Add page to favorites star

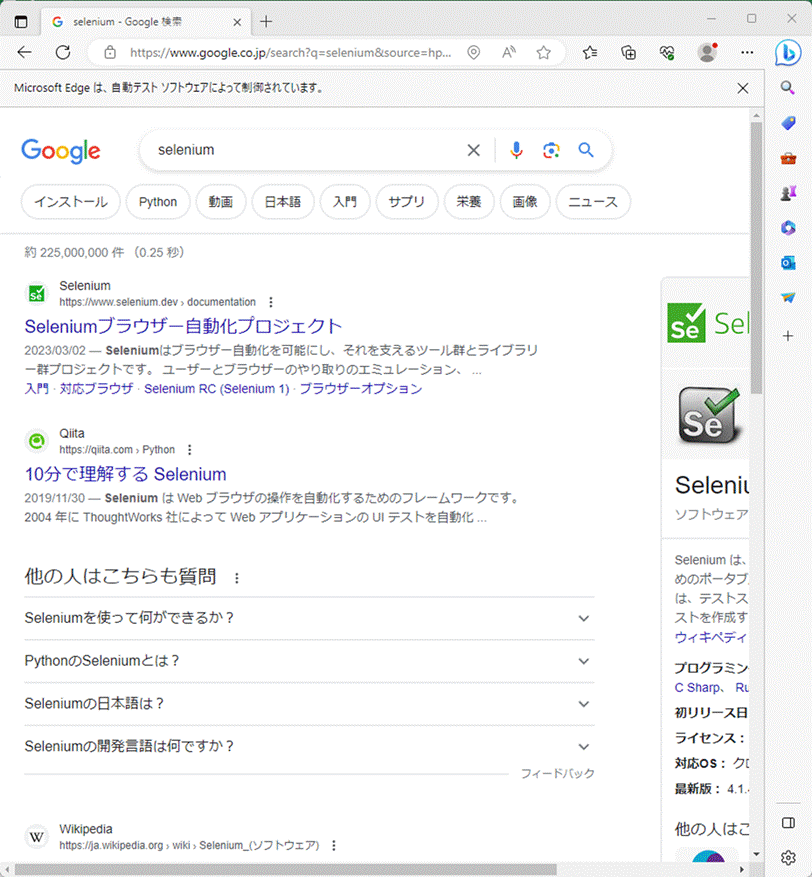click(544, 53)
